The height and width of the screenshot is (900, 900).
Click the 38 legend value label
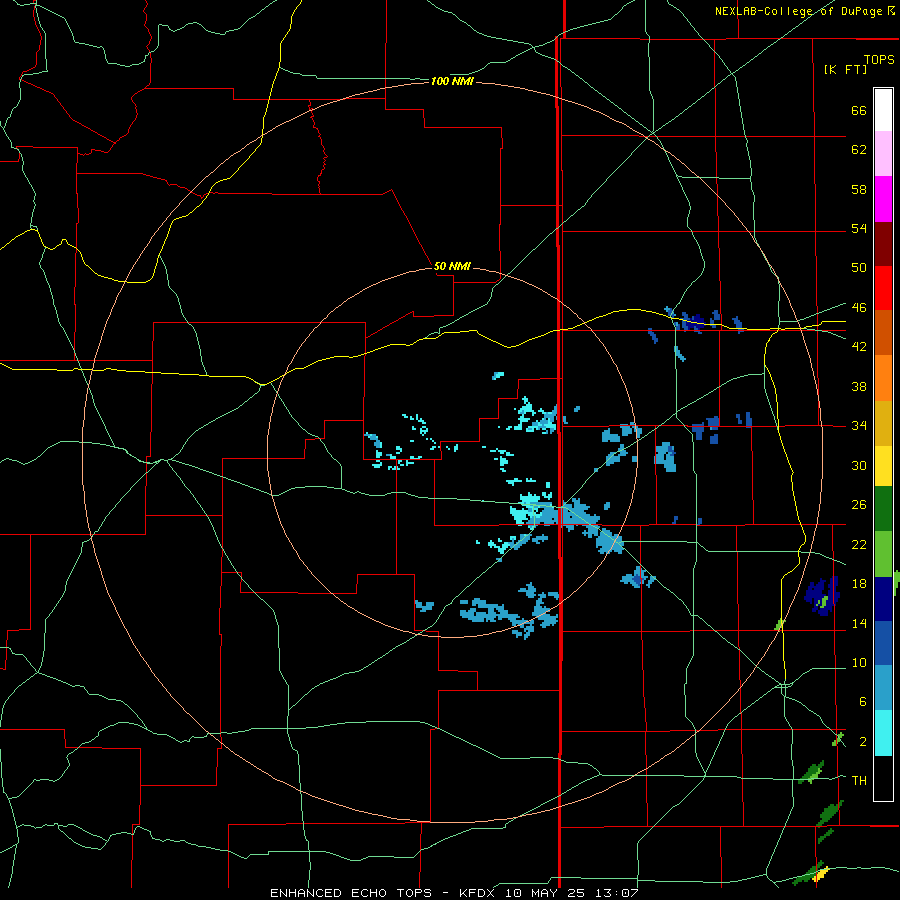[x=859, y=386]
